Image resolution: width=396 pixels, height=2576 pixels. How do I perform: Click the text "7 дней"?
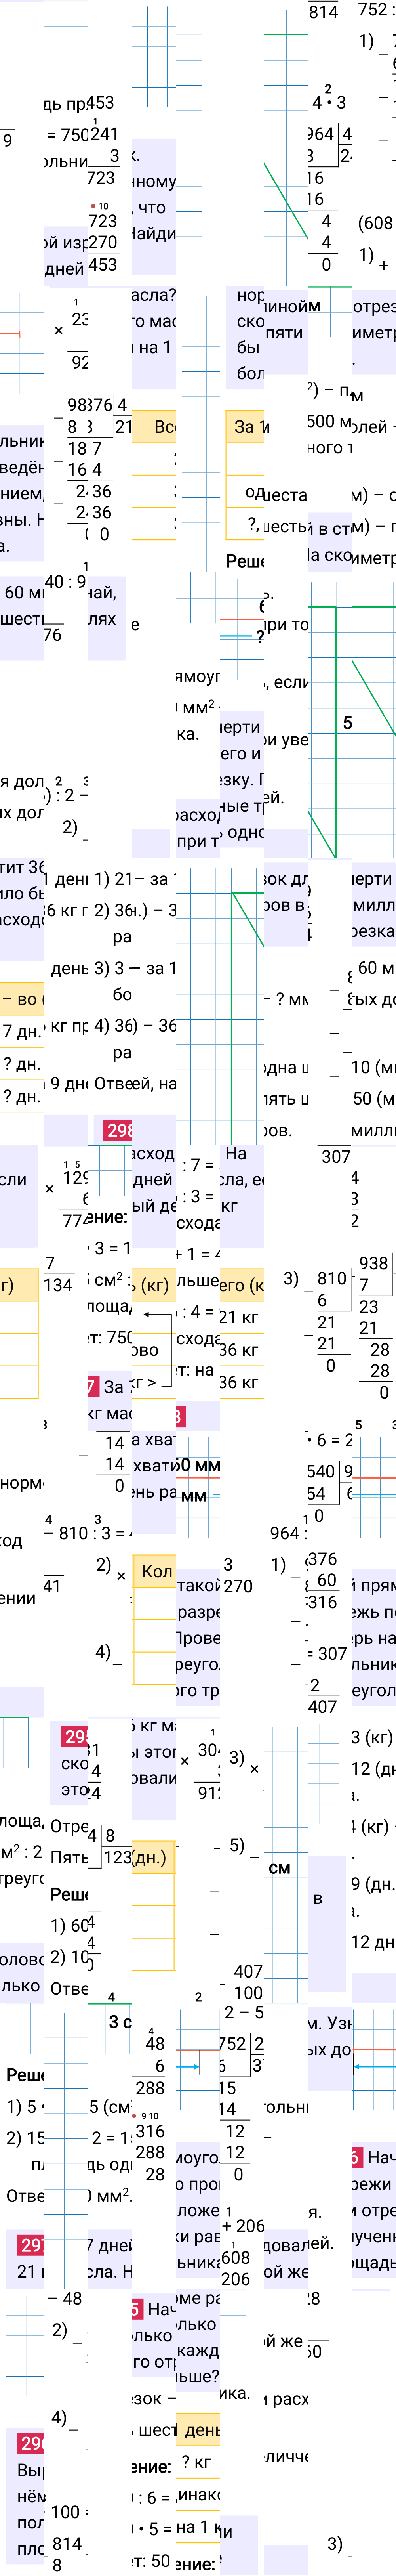tap(111, 2245)
